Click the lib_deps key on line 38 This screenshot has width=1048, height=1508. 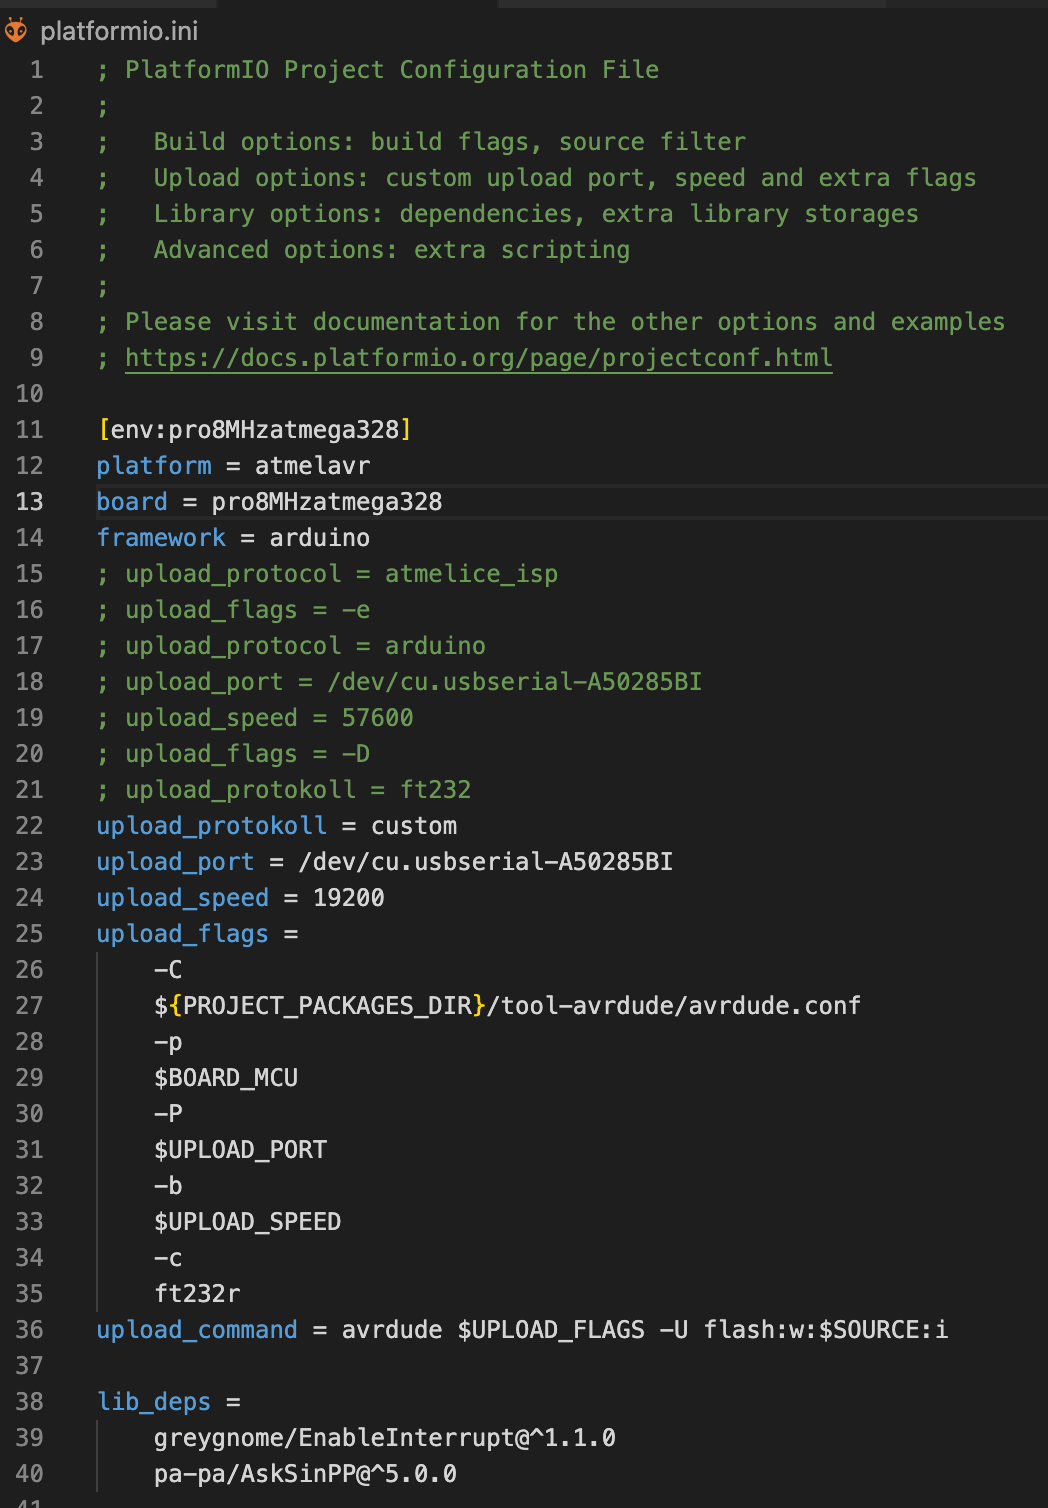pyautogui.click(x=154, y=1402)
